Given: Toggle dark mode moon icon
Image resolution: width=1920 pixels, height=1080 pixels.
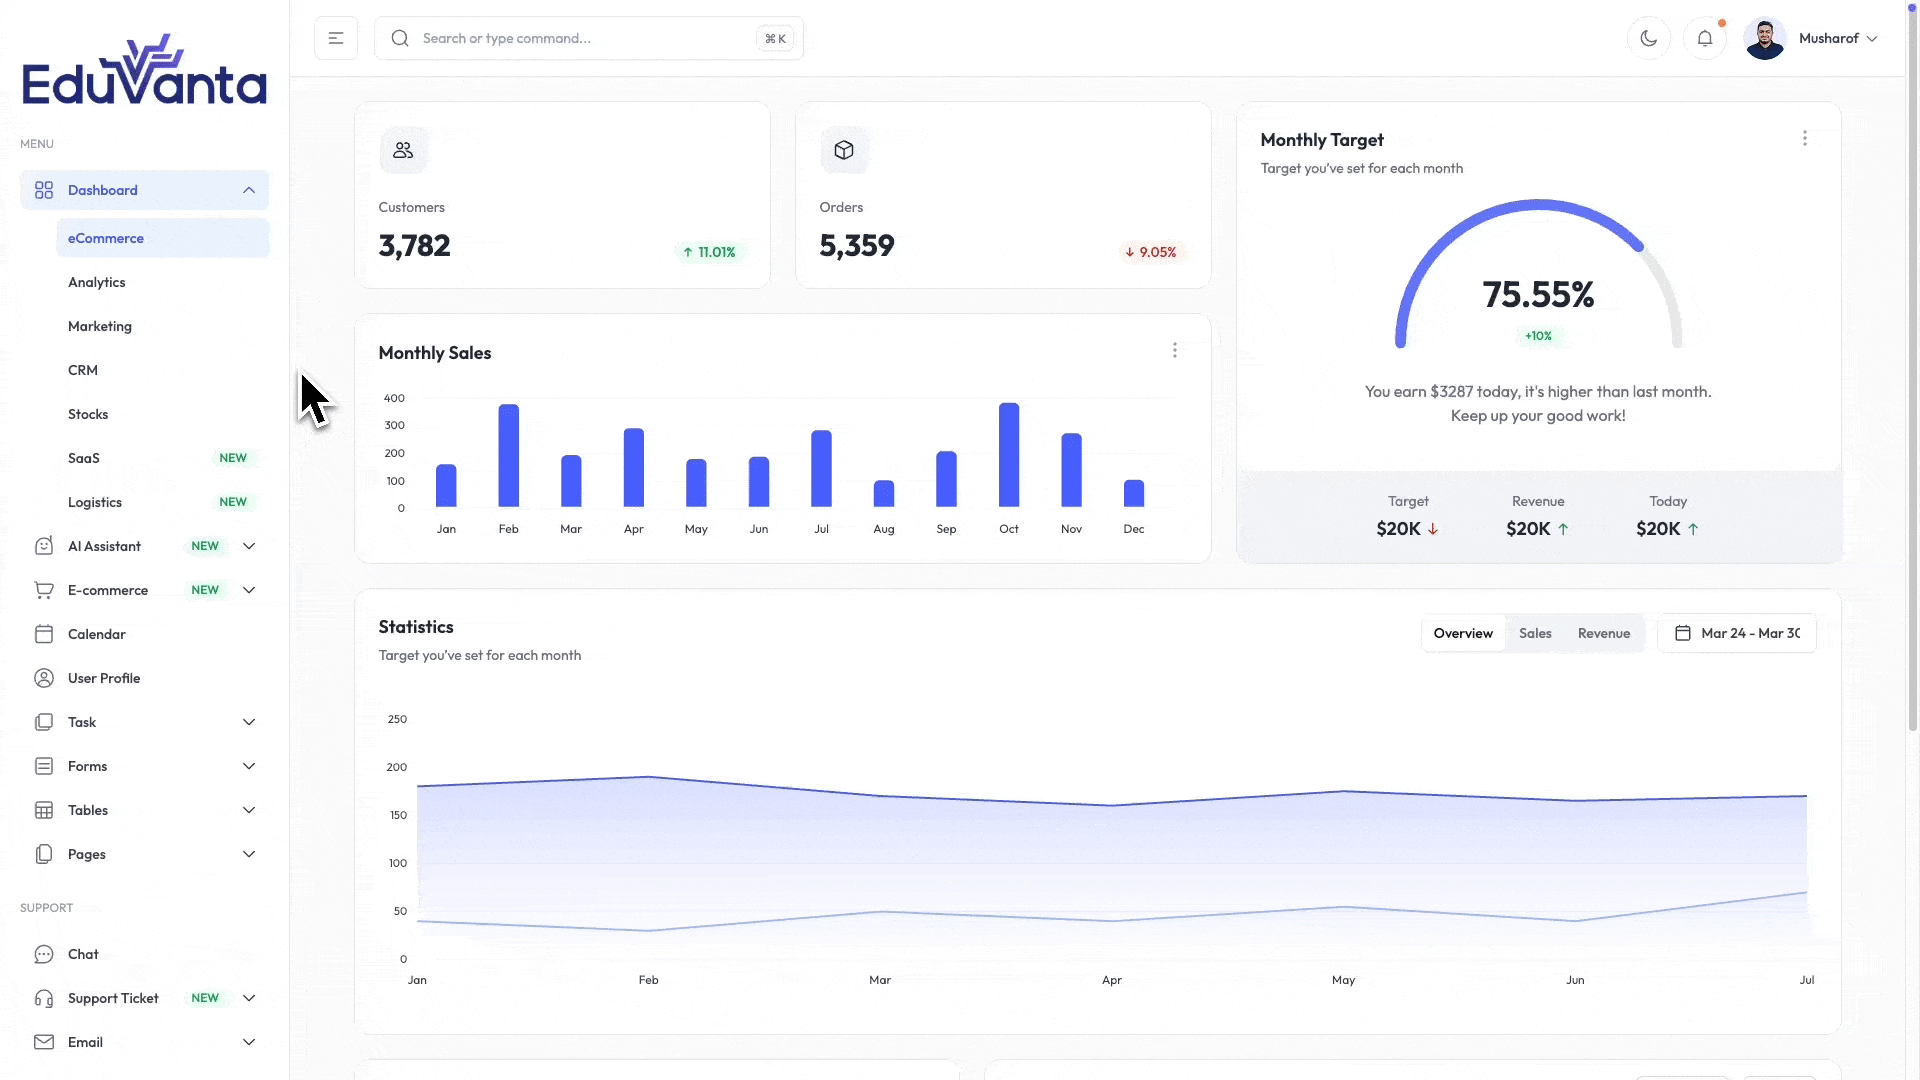Looking at the screenshot, I should click(x=1649, y=38).
